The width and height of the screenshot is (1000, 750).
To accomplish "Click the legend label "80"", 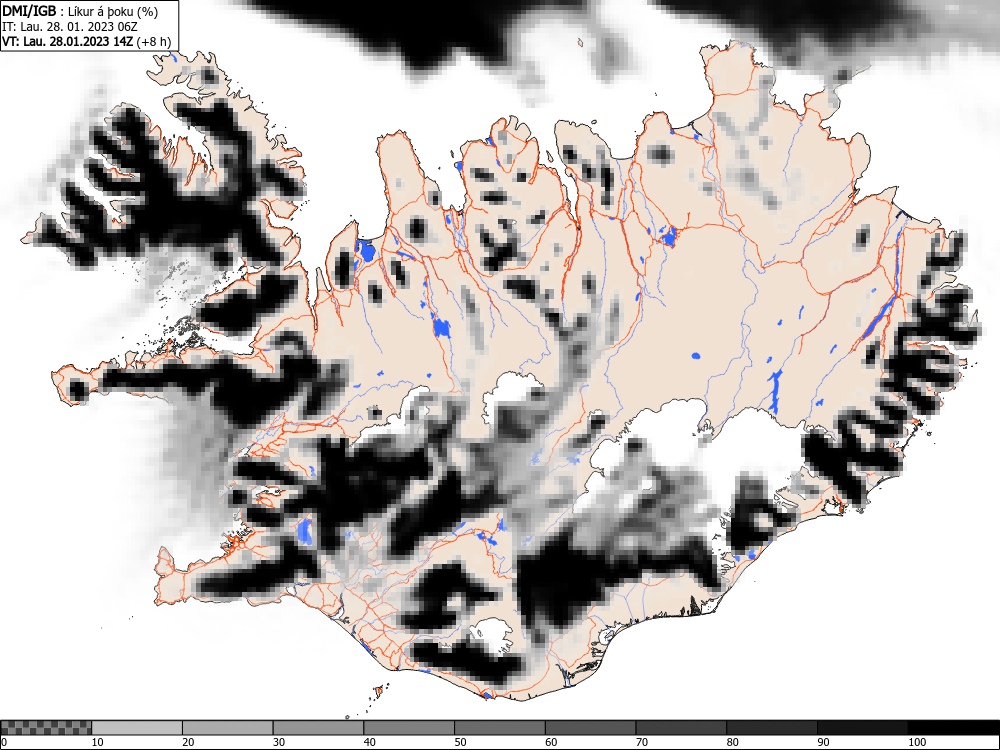I will (732, 742).
